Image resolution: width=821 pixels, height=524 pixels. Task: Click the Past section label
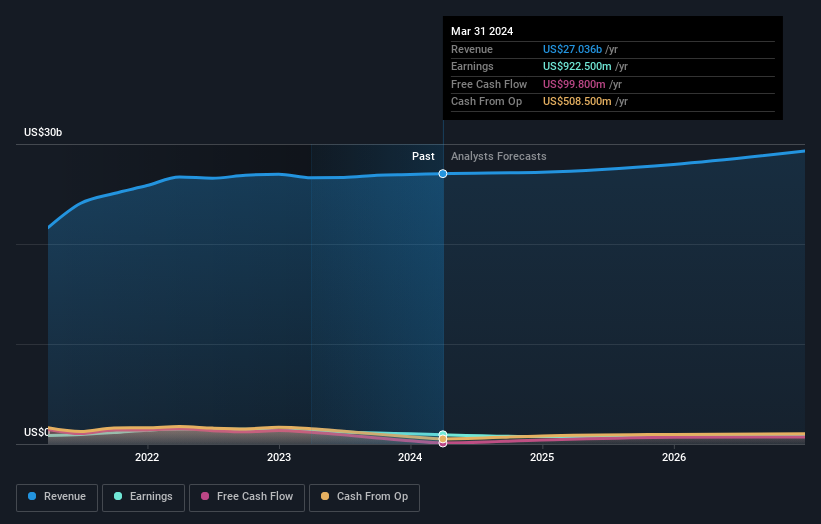pyautogui.click(x=423, y=156)
